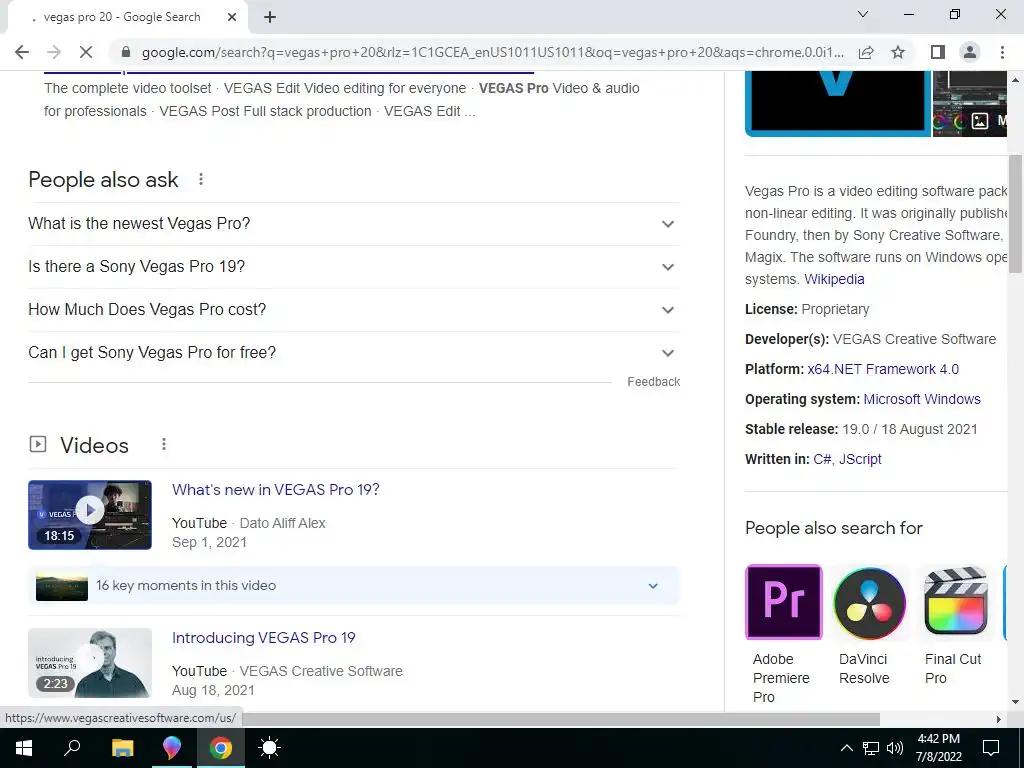The width and height of the screenshot is (1024, 768).
Task: Open File Explorer from the taskbar
Action: (x=122, y=748)
